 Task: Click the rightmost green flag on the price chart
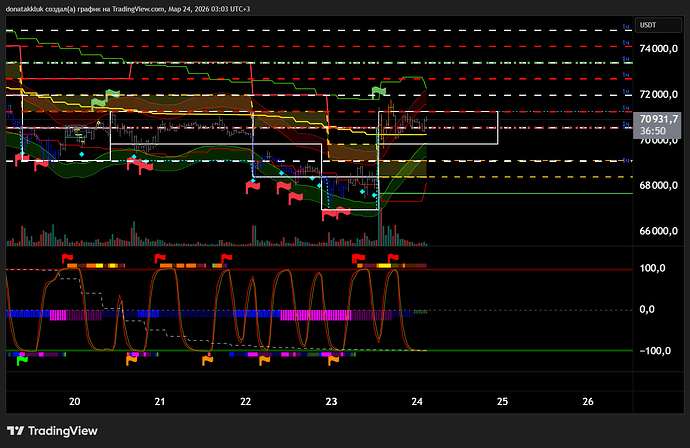click(379, 93)
